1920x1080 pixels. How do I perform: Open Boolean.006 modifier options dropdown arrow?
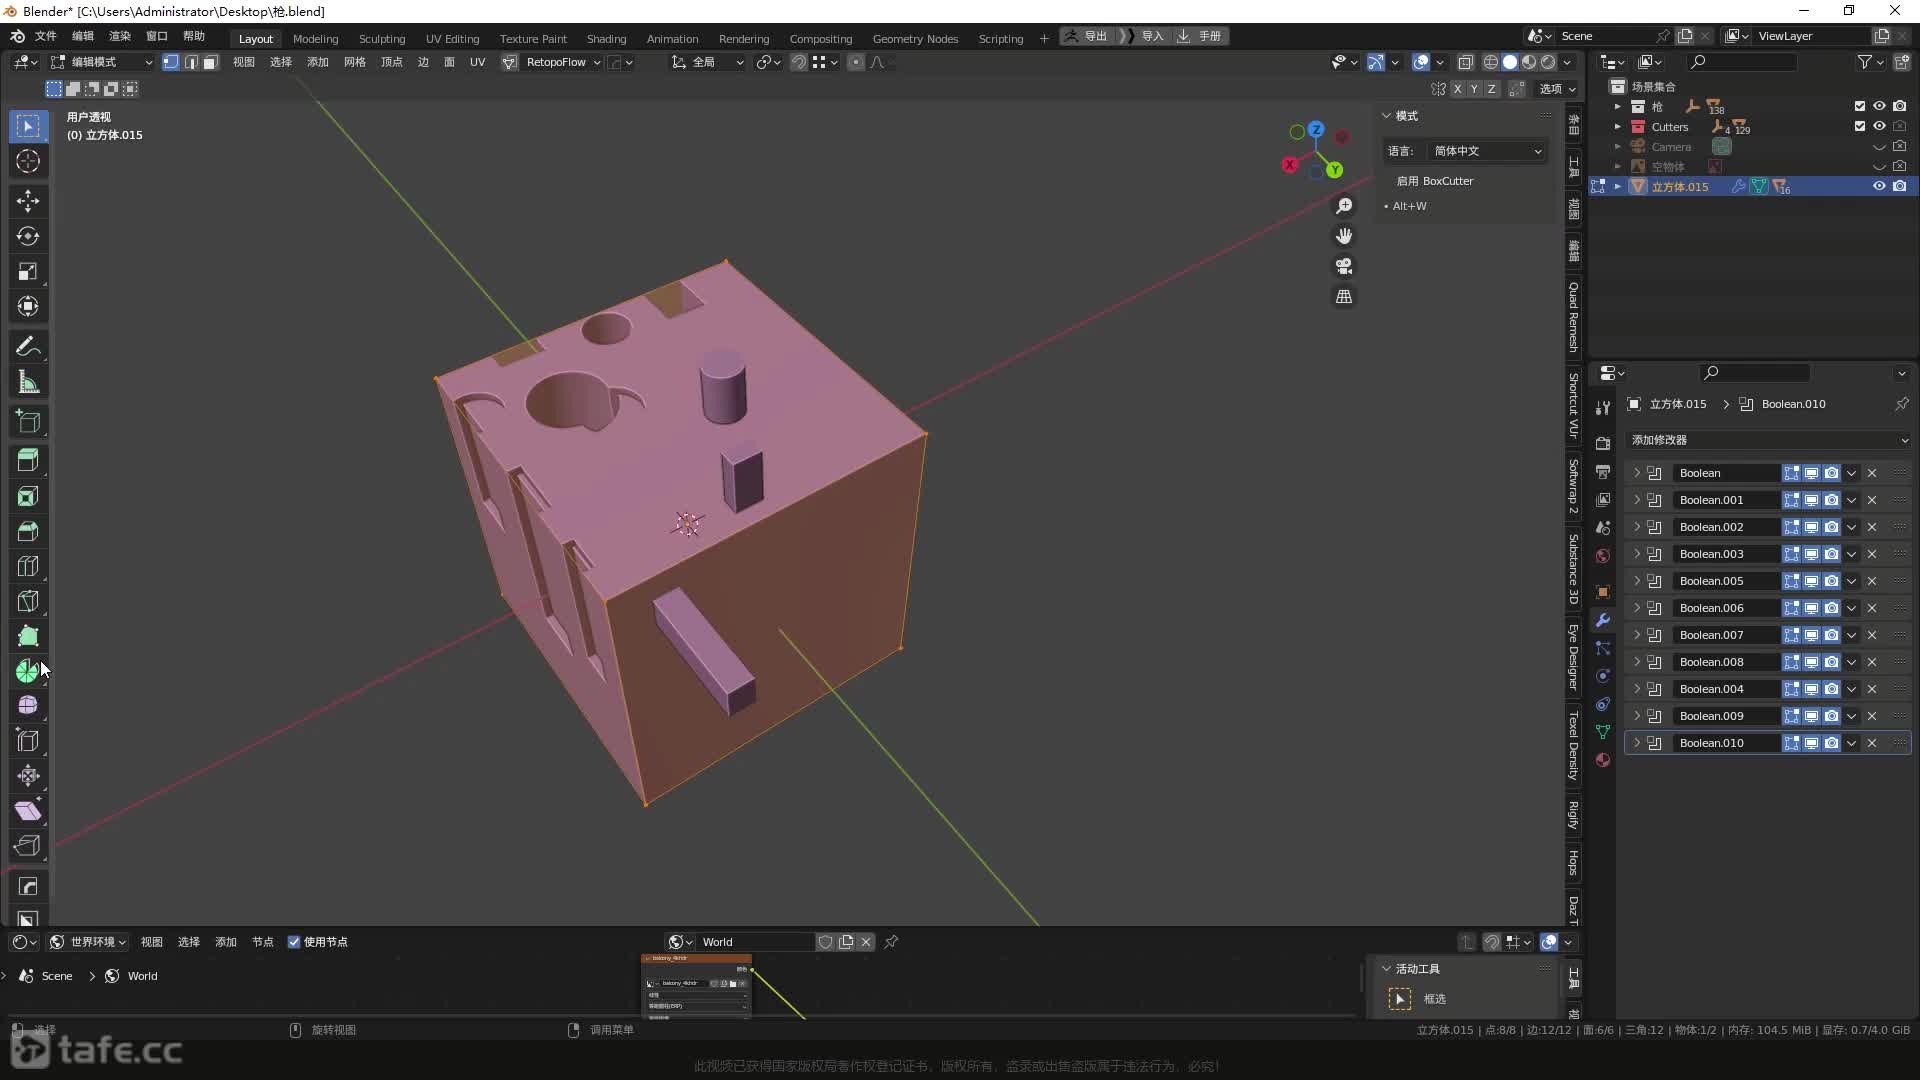tap(1852, 608)
